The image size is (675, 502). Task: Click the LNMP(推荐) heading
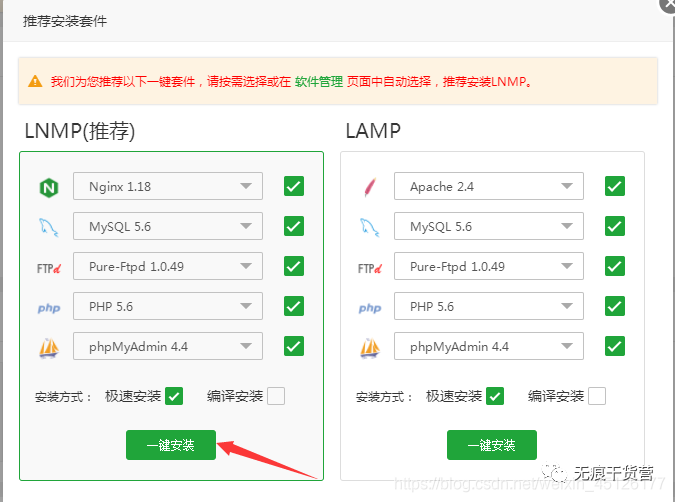coord(80,131)
